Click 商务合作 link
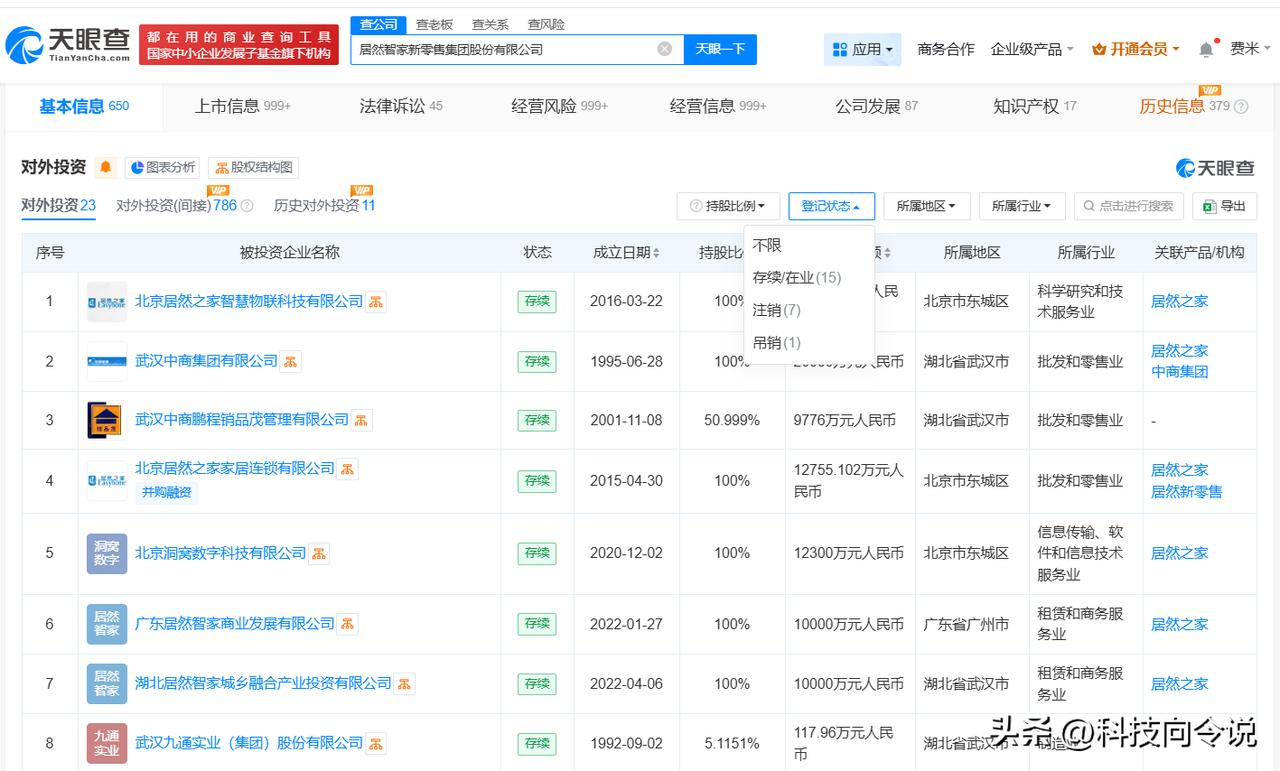This screenshot has height=771, width=1280. 945,49
